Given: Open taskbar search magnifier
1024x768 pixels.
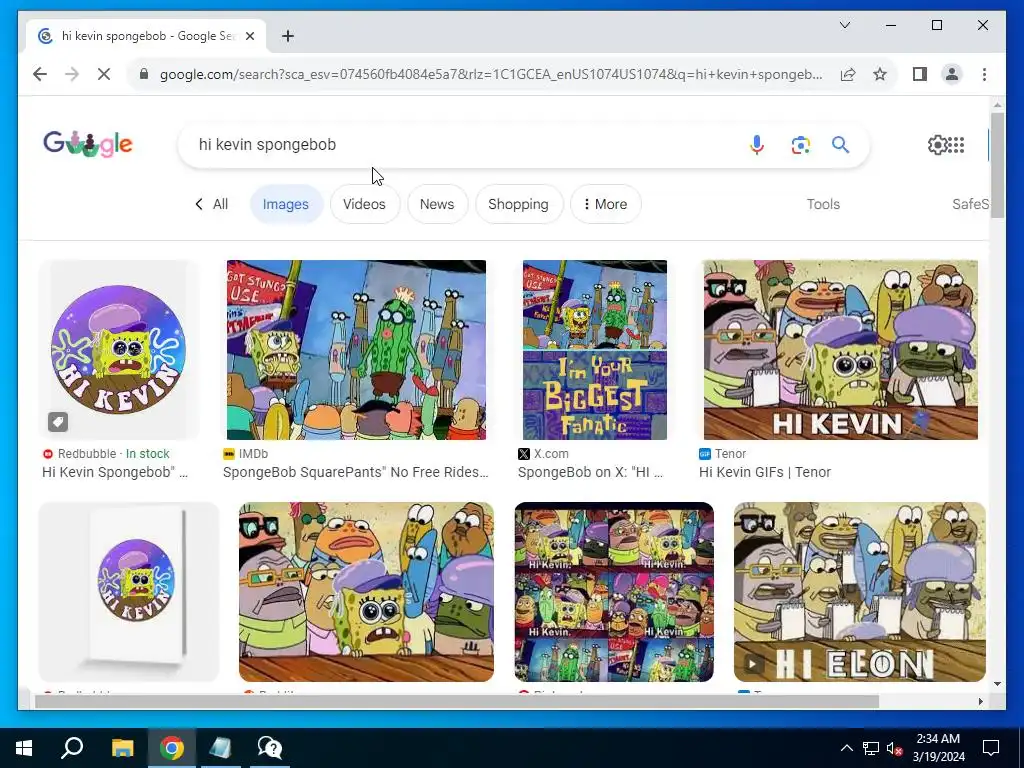Looking at the screenshot, I should (x=72, y=748).
